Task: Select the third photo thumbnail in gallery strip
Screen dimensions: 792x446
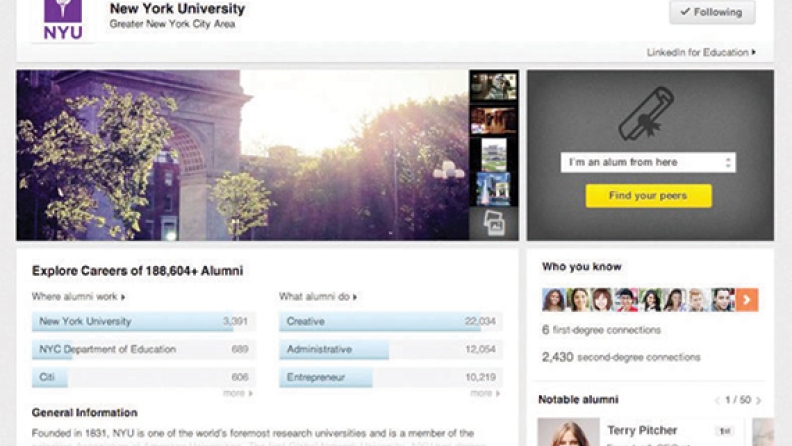Action: (493, 155)
